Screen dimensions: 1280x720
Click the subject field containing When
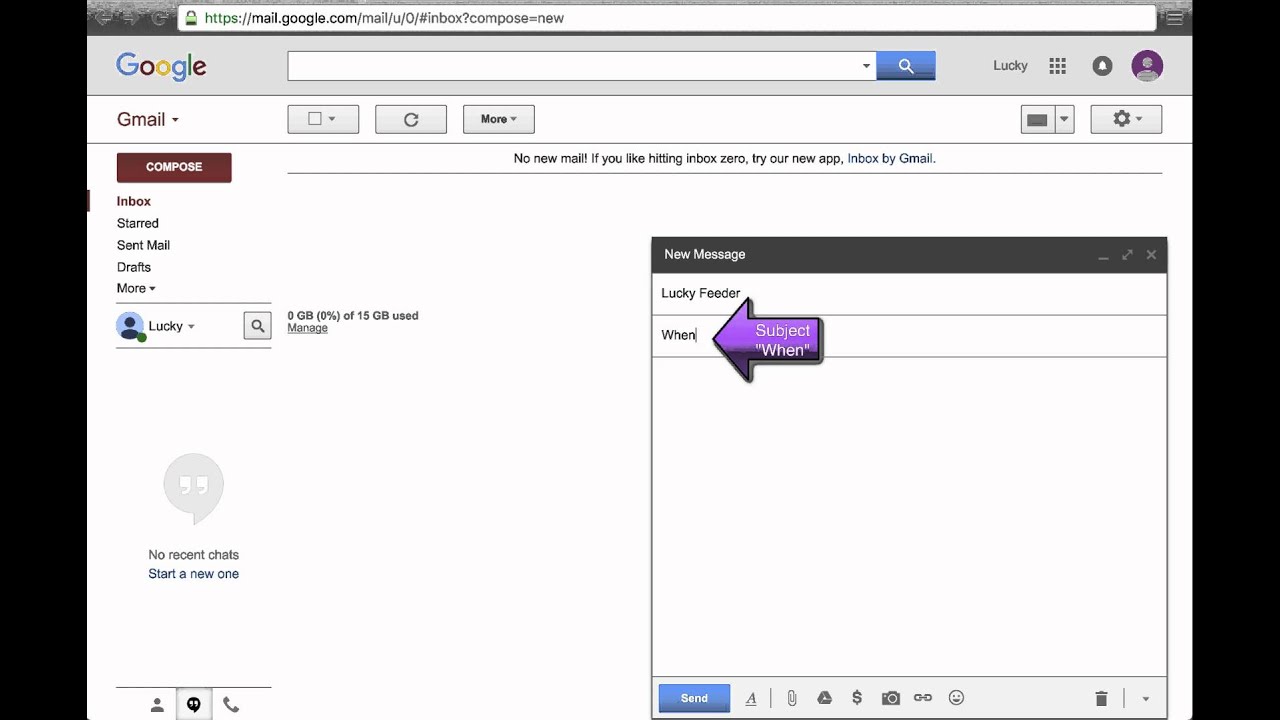pos(909,335)
